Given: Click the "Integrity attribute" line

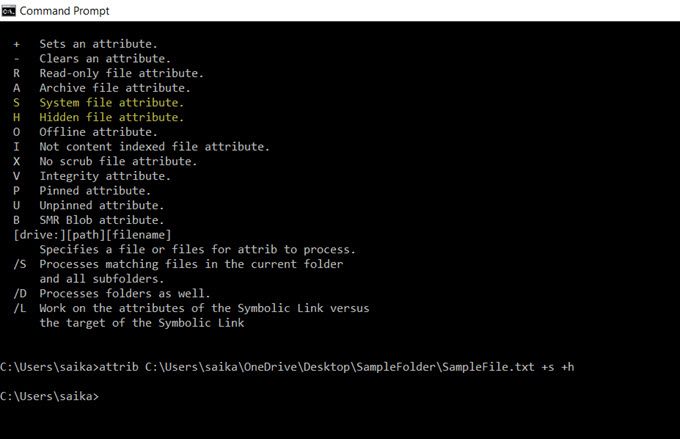Looking at the screenshot, I should [x=105, y=176].
